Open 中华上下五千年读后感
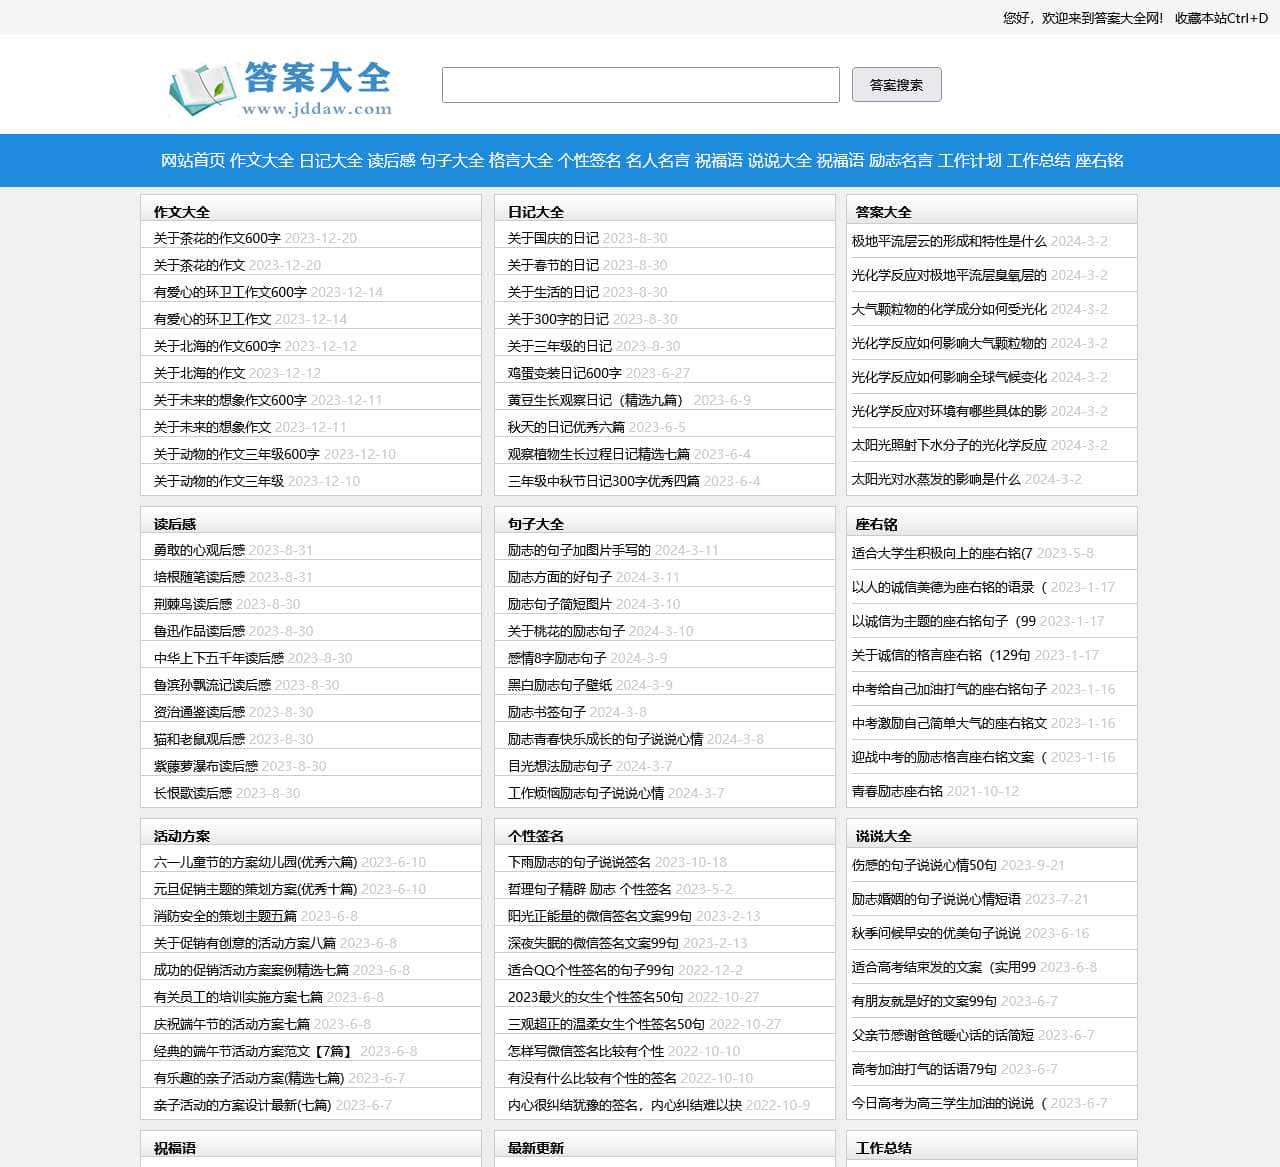 (x=218, y=658)
